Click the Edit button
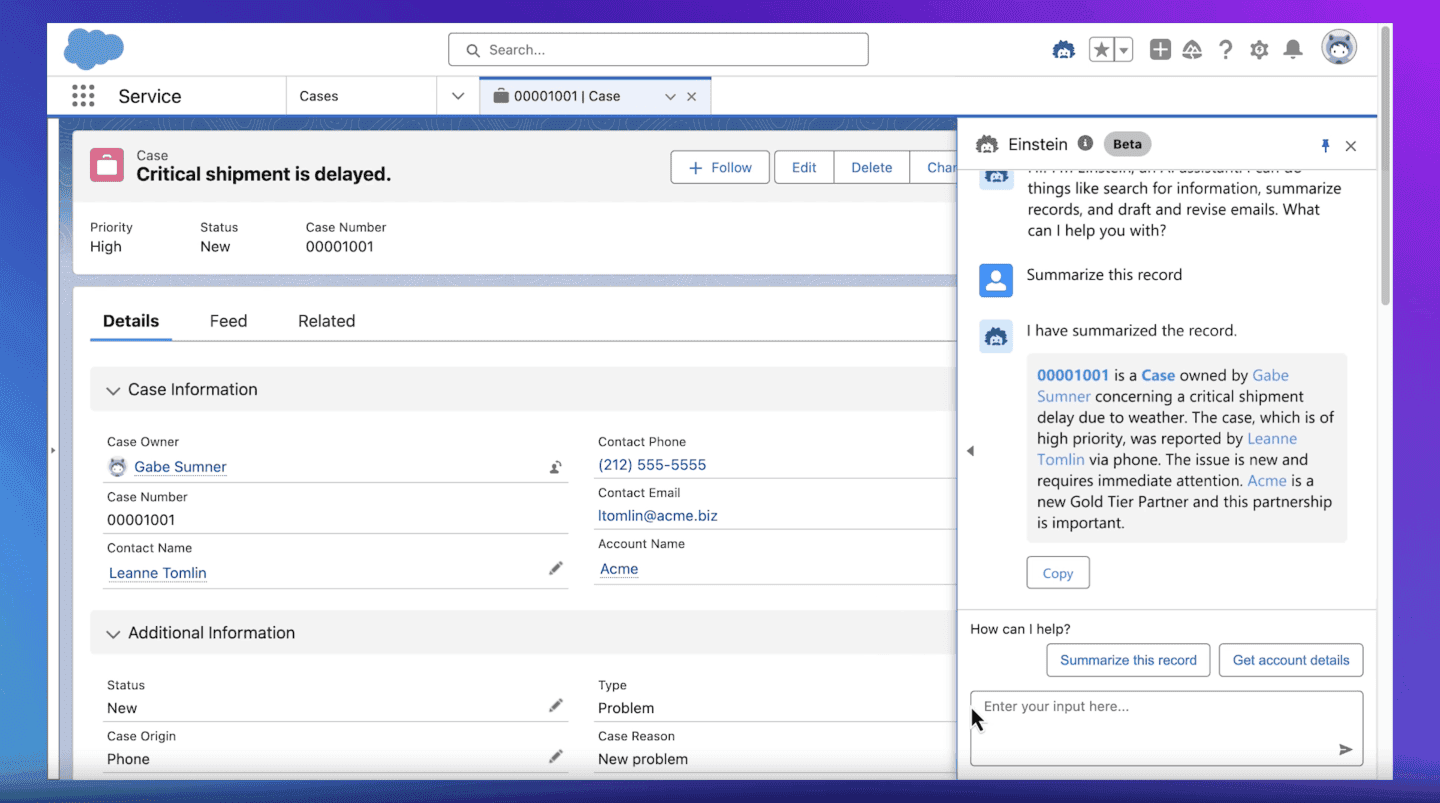Screen dimensions: 1440x803 (x=804, y=167)
